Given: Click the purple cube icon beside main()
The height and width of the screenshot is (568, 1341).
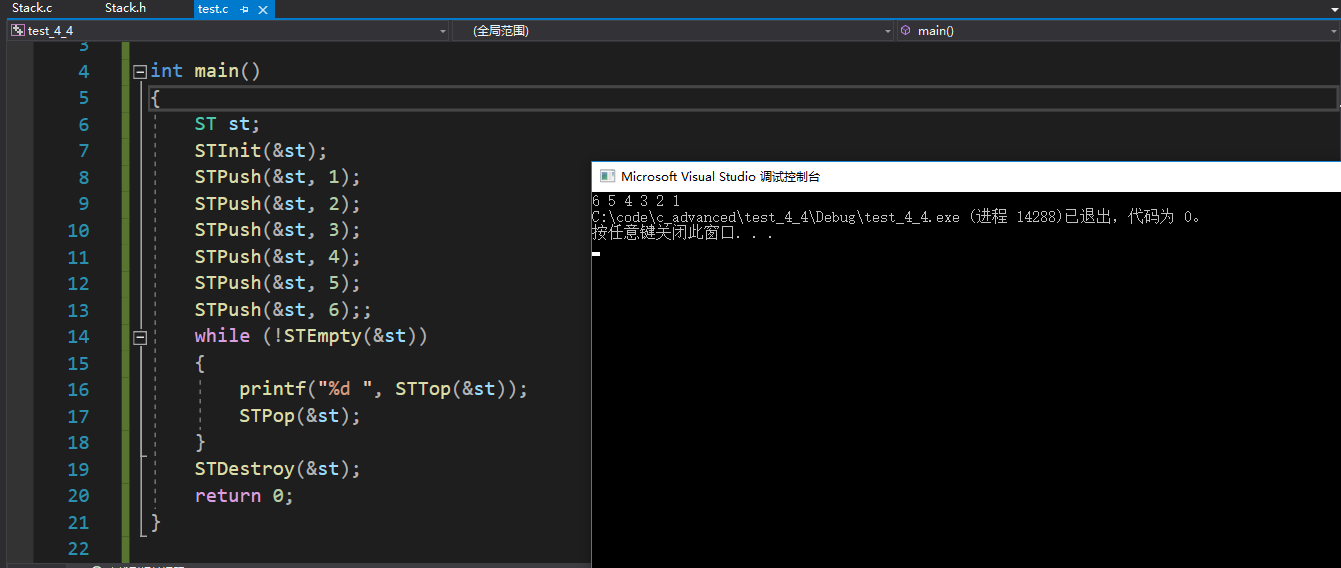Looking at the screenshot, I should click(906, 31).
